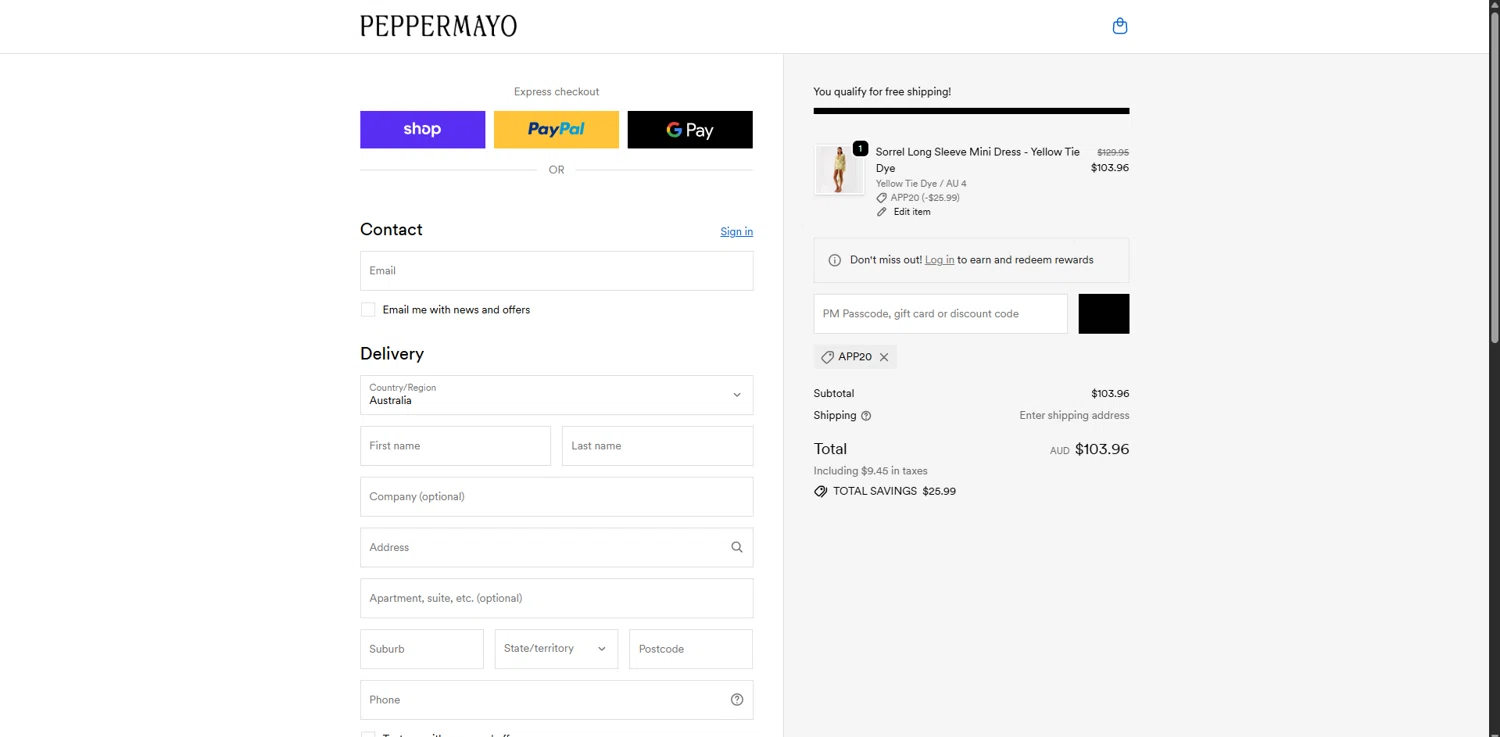Screen dimensions: 1500x737
Task: Click the First name field
Action: pos(455,446)
